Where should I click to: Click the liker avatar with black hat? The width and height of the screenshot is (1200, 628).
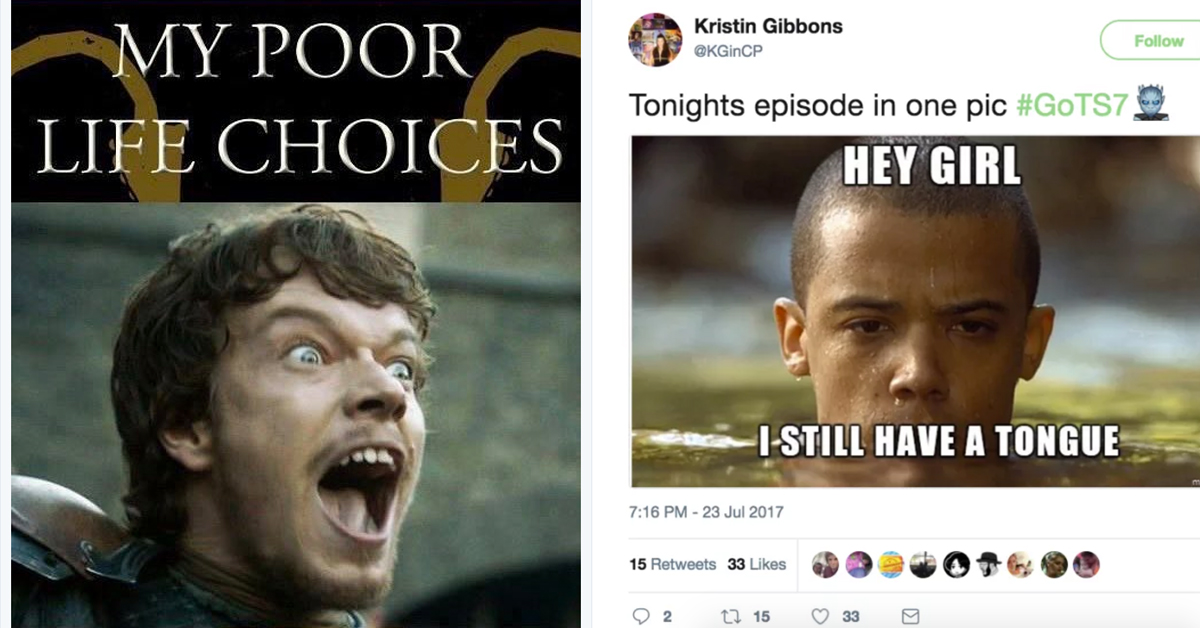click(x=989, y=564)
